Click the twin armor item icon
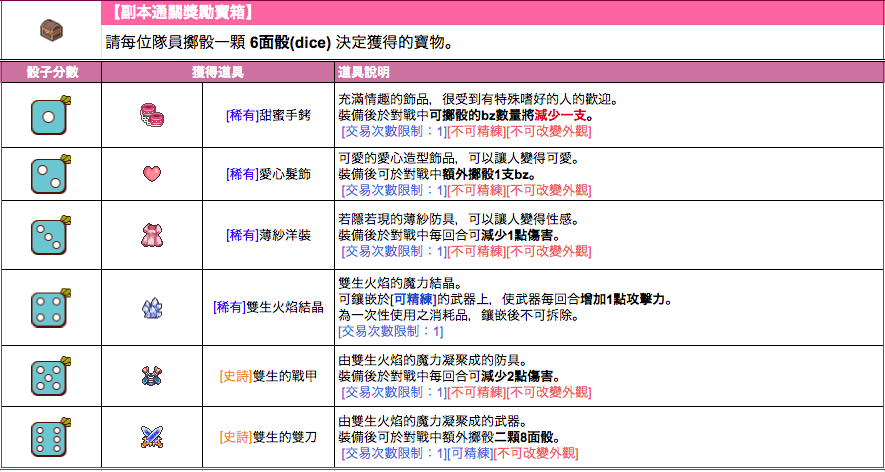 (x=152, y=377)
